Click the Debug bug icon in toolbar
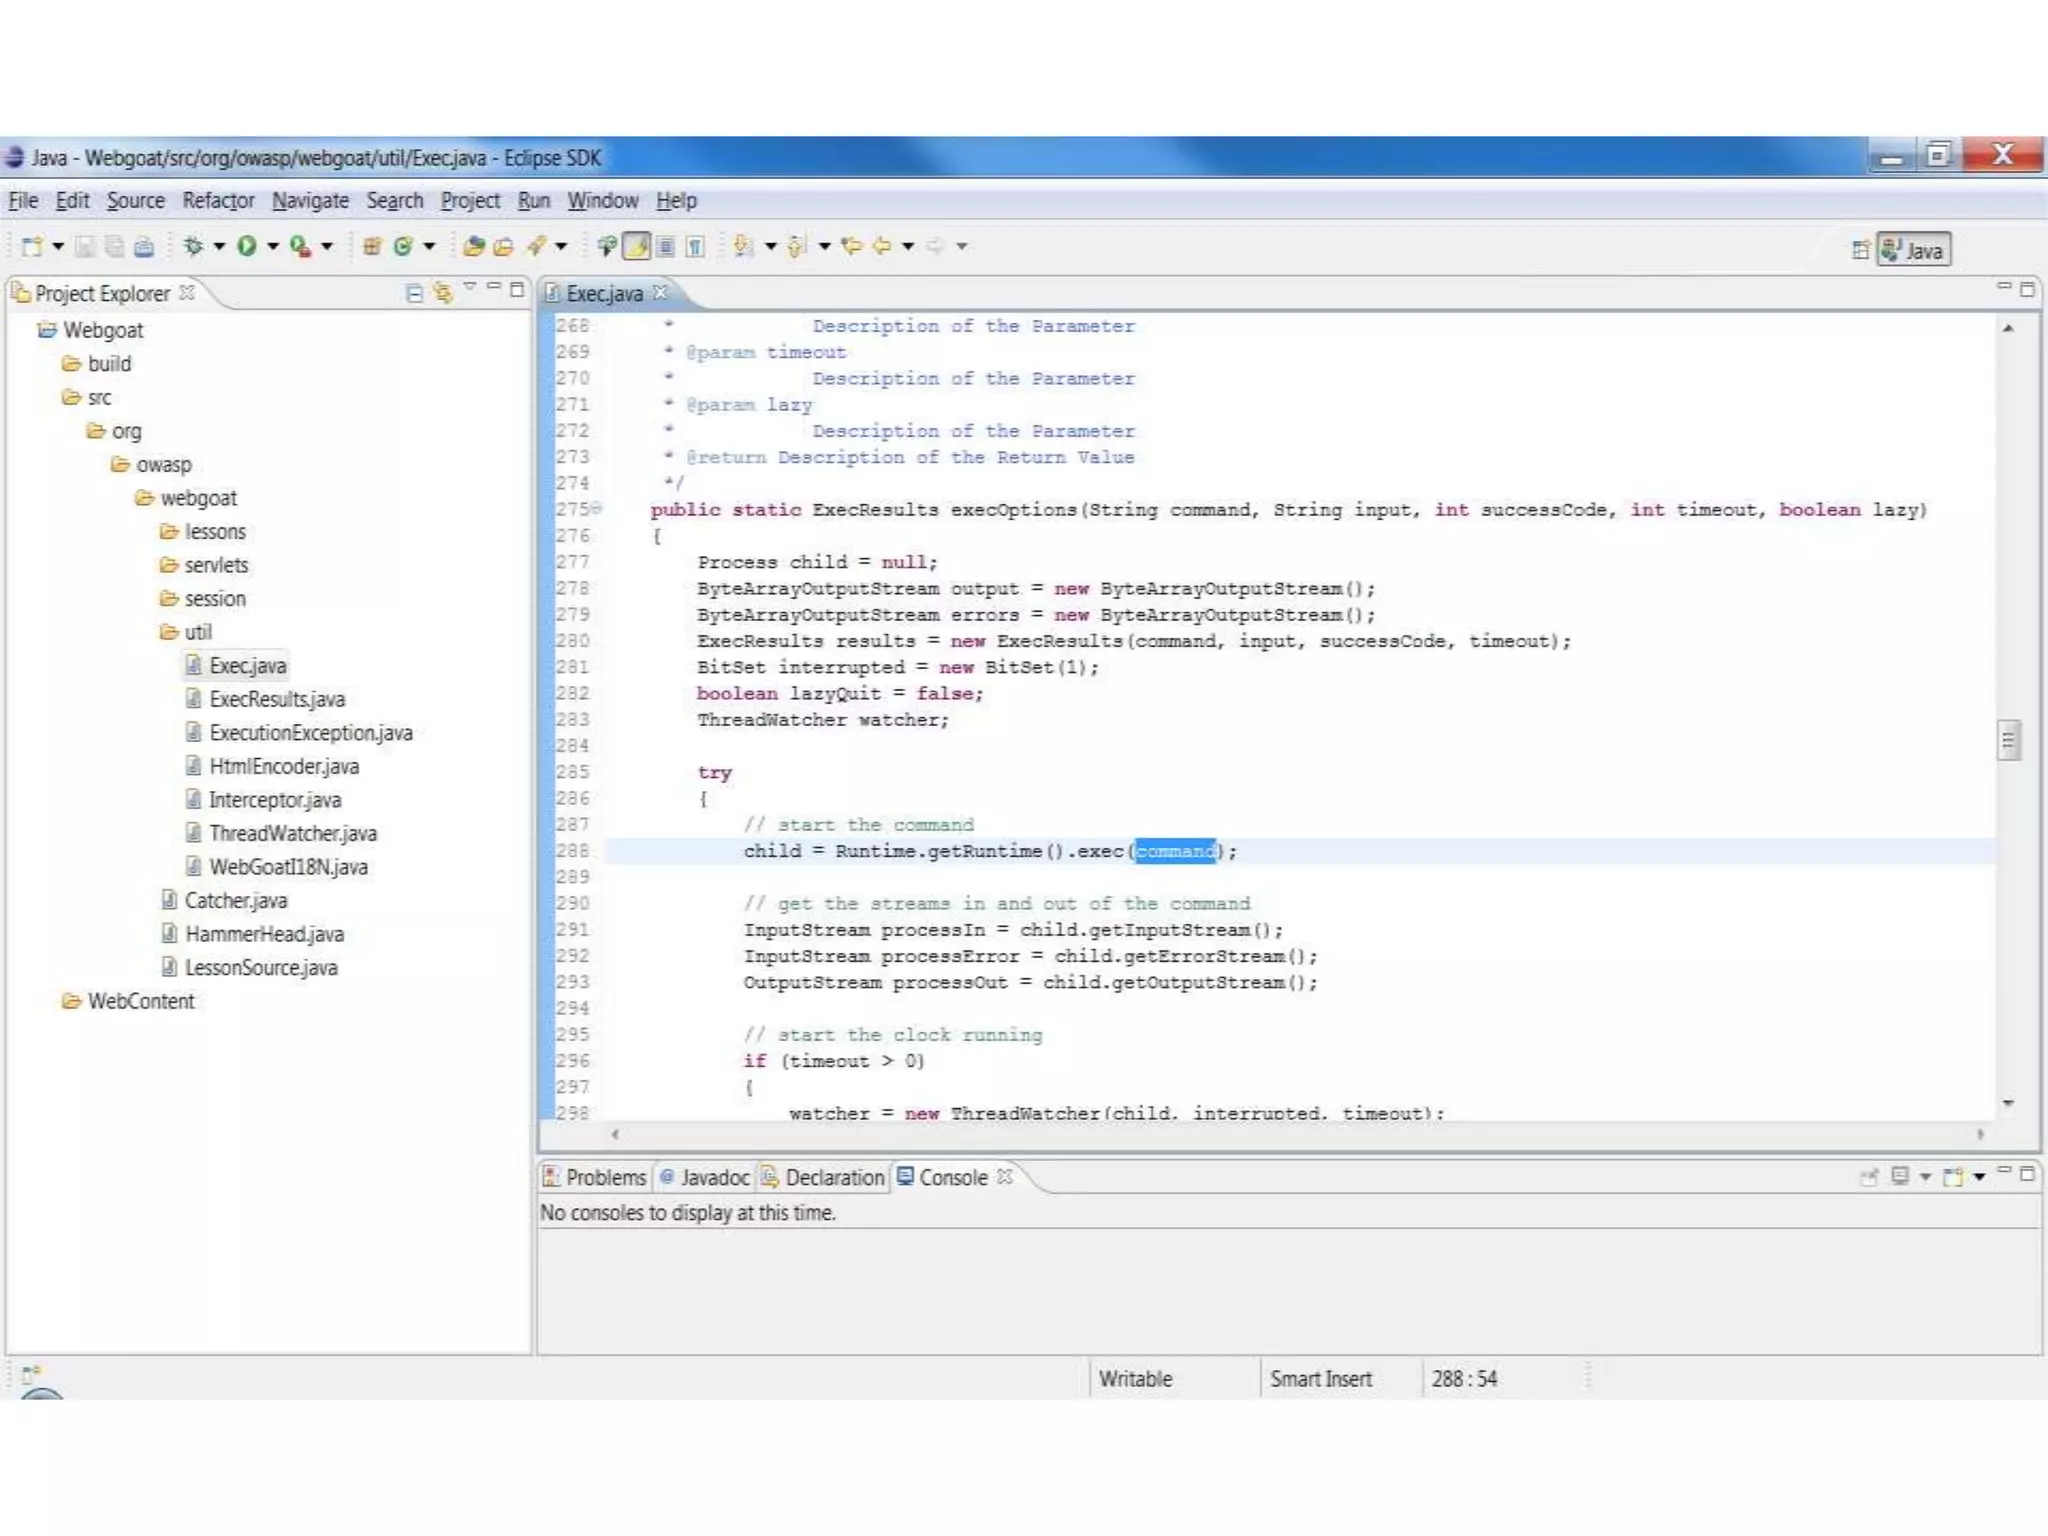This screenshot has height=1536, width=2048. [x=193, y=246]
